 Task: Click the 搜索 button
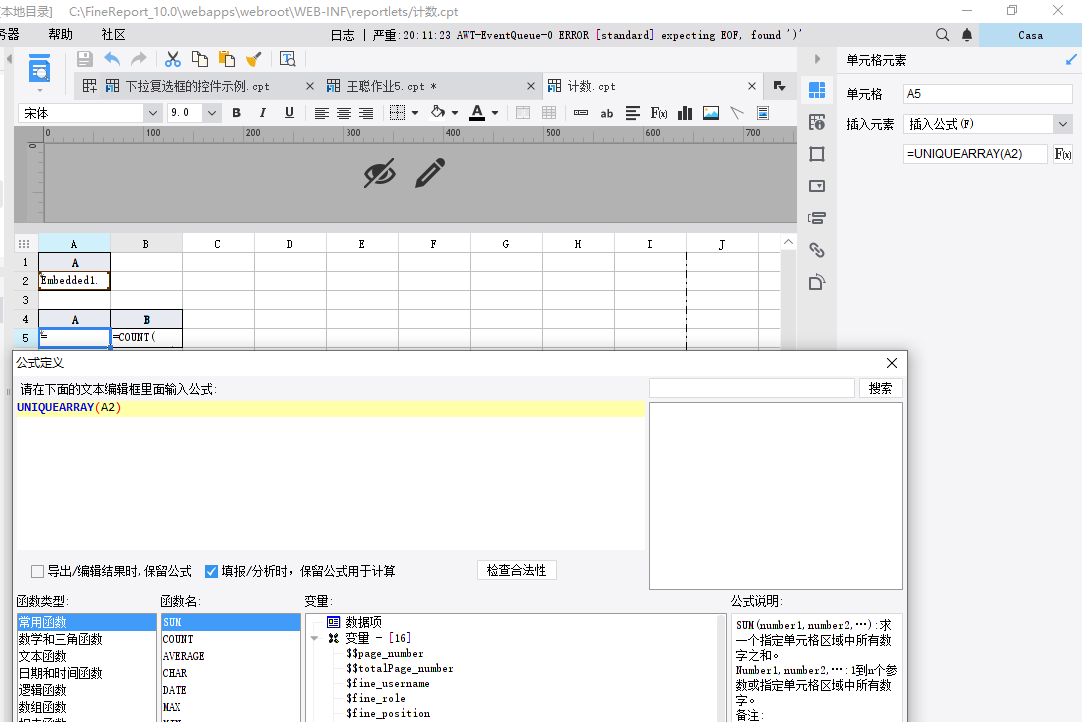tap(880, 388)
